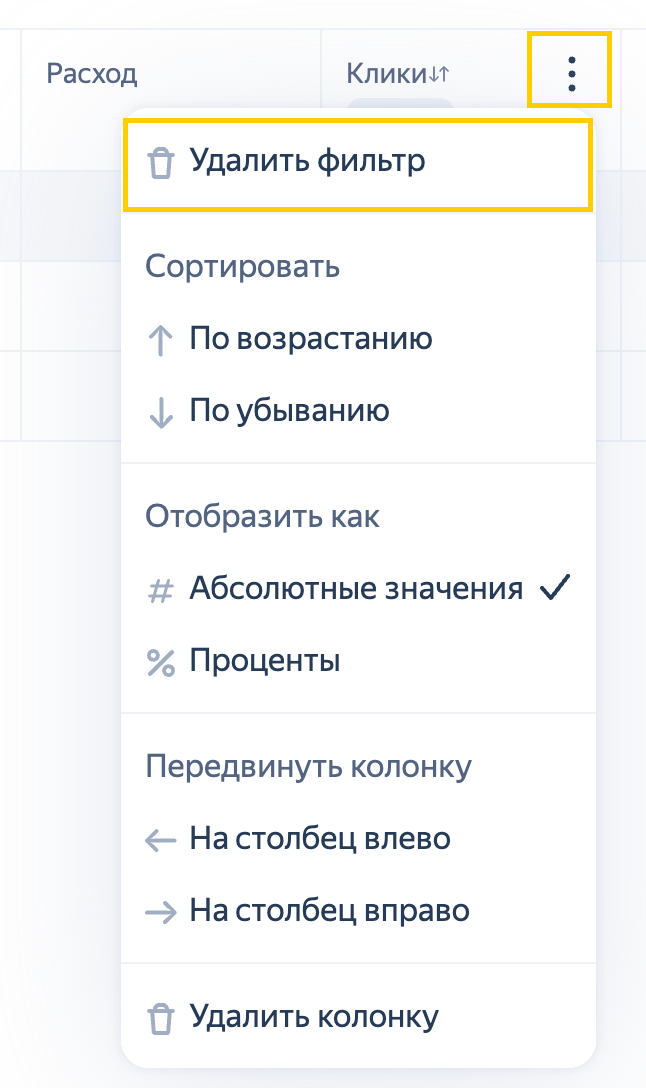Click the trash icon beside Удалить колонку
Viewport: 646px width, 1088px height.
pyautogui.click(x=160, y=1019)
